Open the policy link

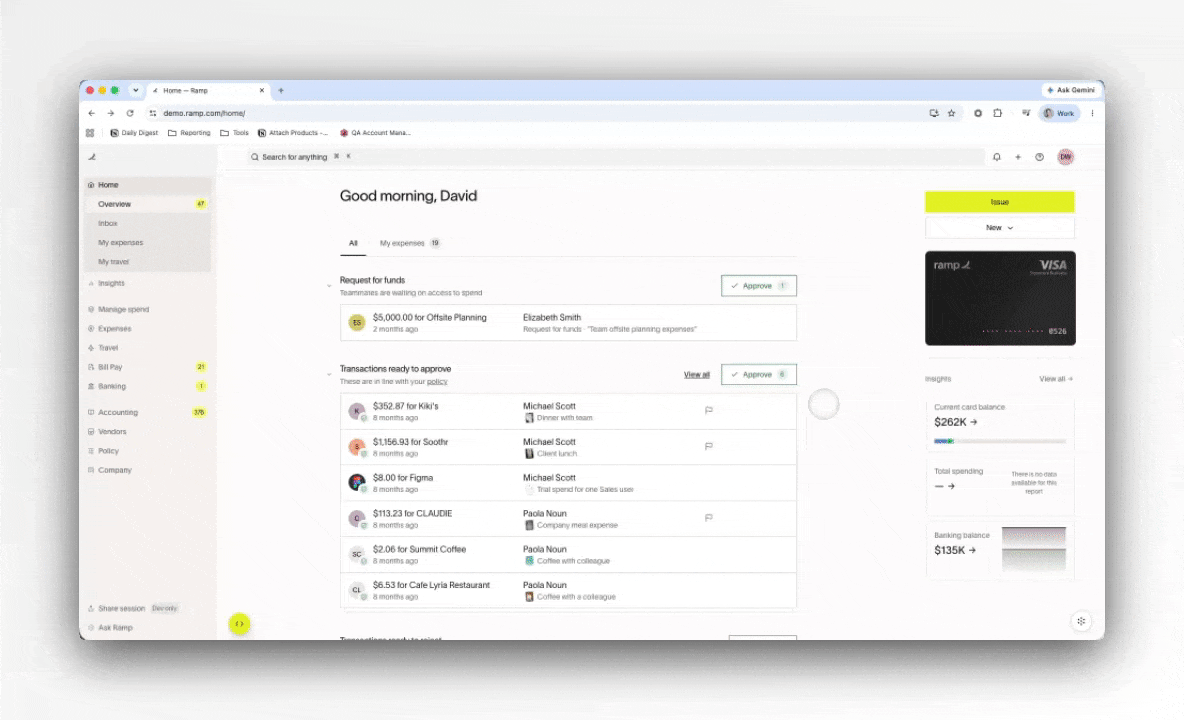pyautogui.click(x=437, y=382)
